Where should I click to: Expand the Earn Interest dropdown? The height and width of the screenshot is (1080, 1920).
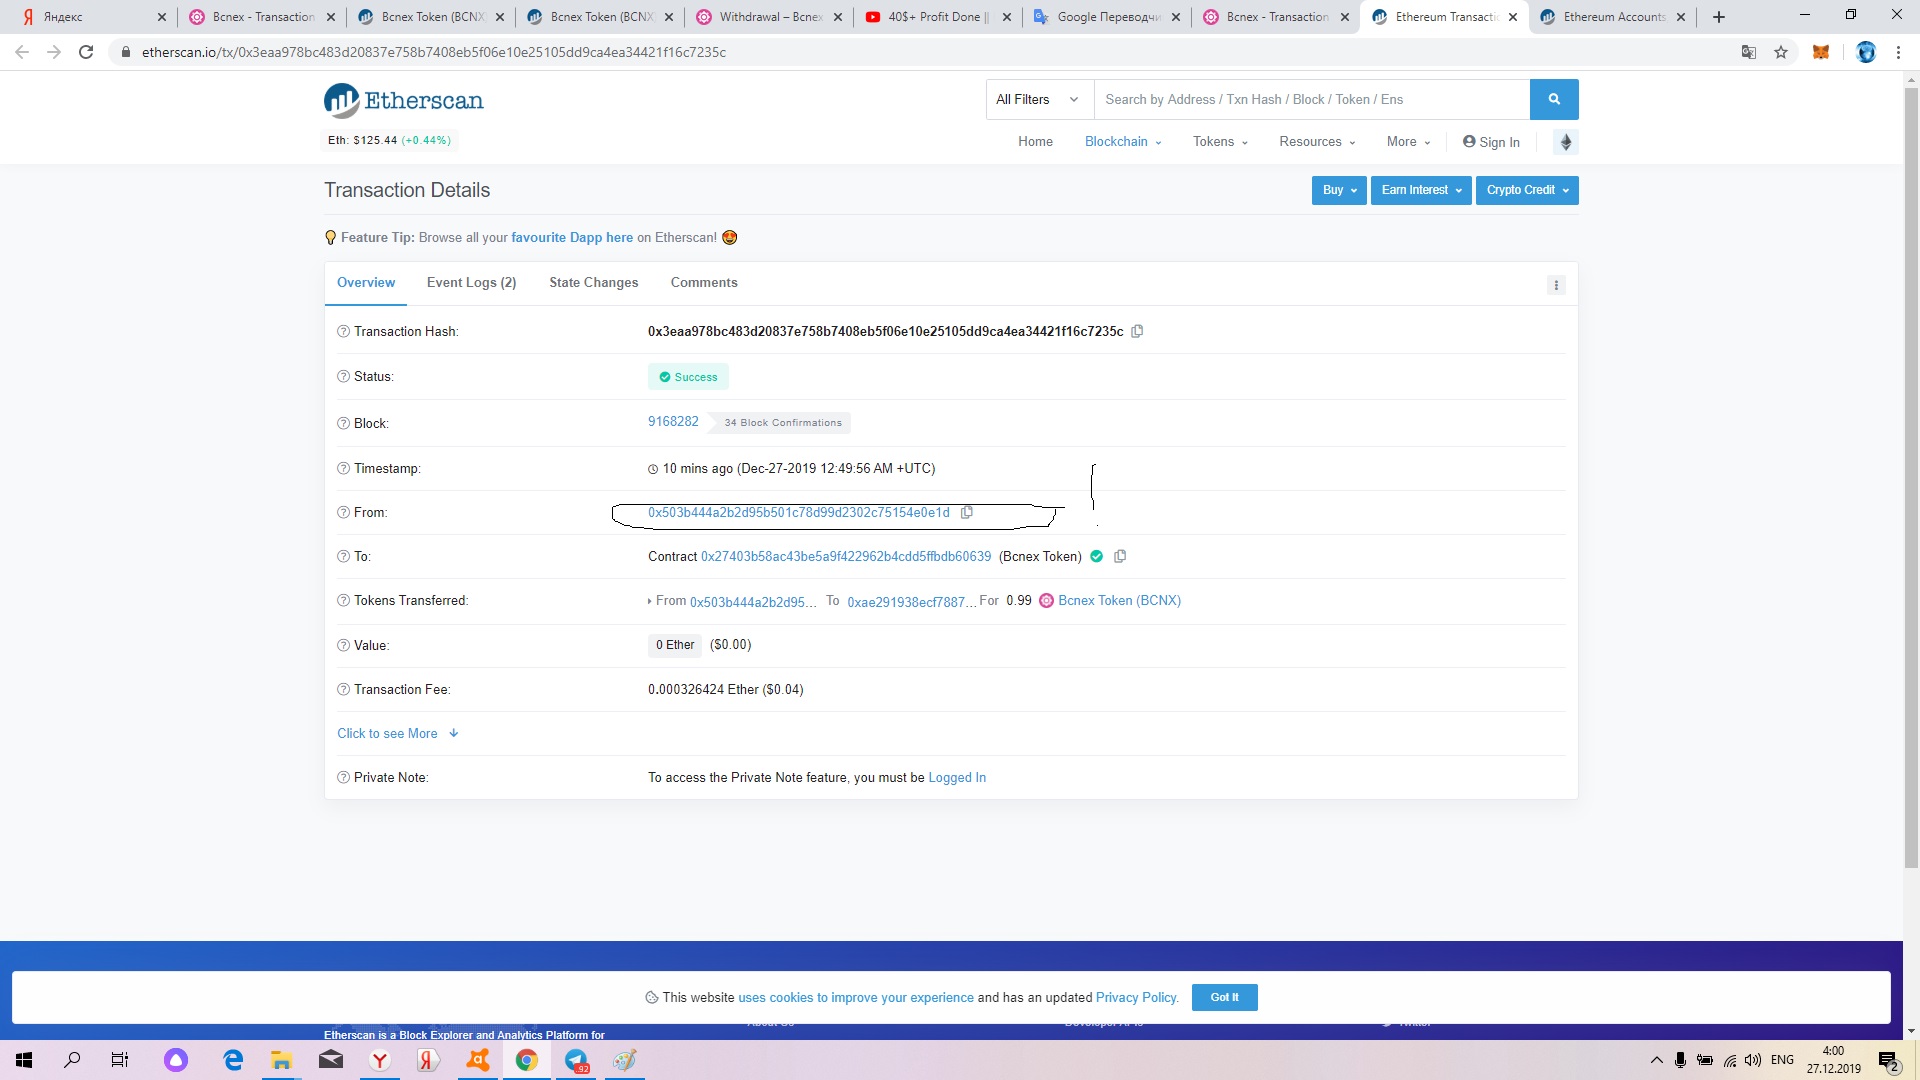click(1421, 191)
